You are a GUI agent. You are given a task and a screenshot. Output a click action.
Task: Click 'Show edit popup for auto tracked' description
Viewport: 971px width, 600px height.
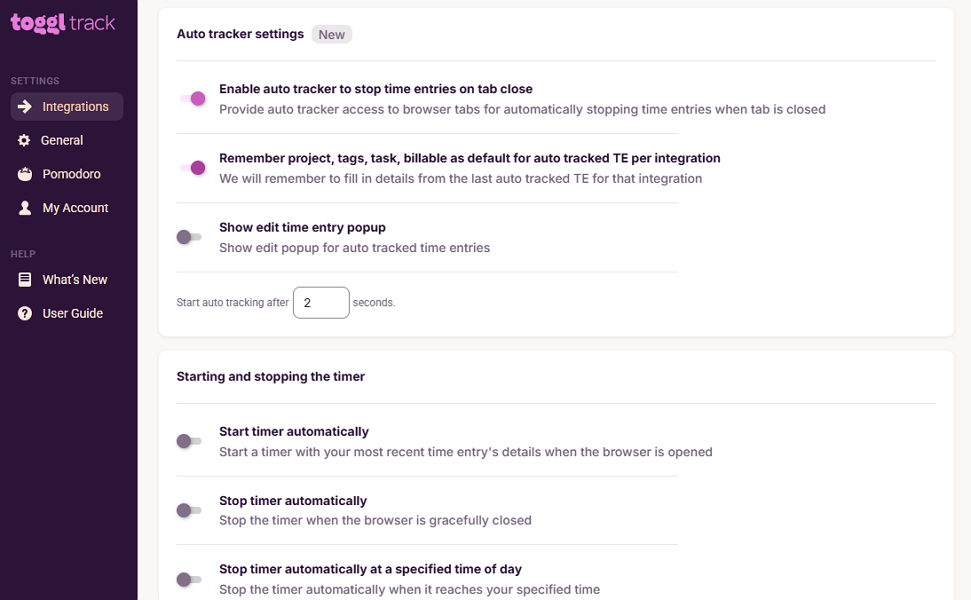(354, 248)
